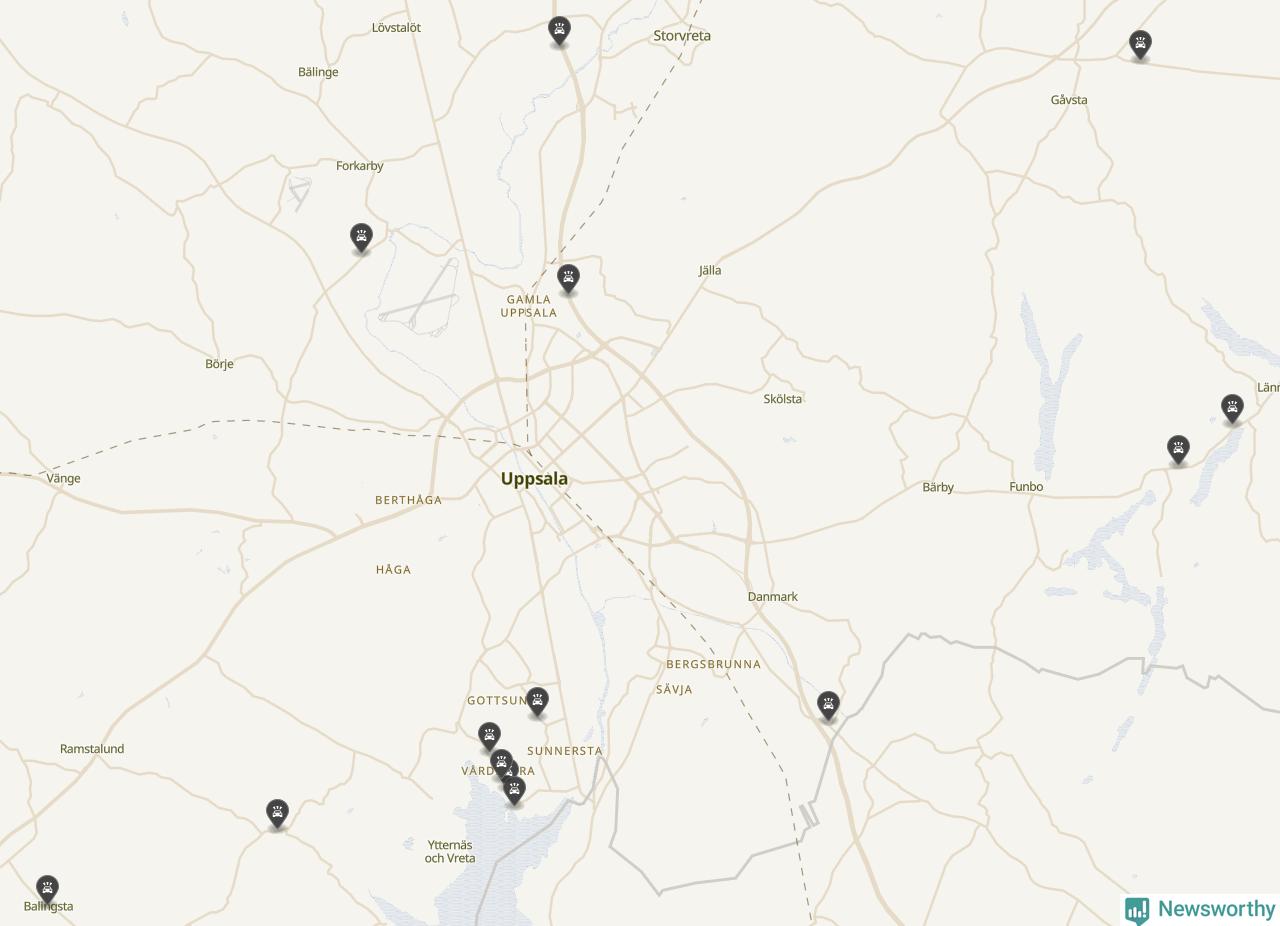Select the lowest car marker in Vårdsätra cluster
Viewport: 1280px width, 926px height.
tap(514, 790)
